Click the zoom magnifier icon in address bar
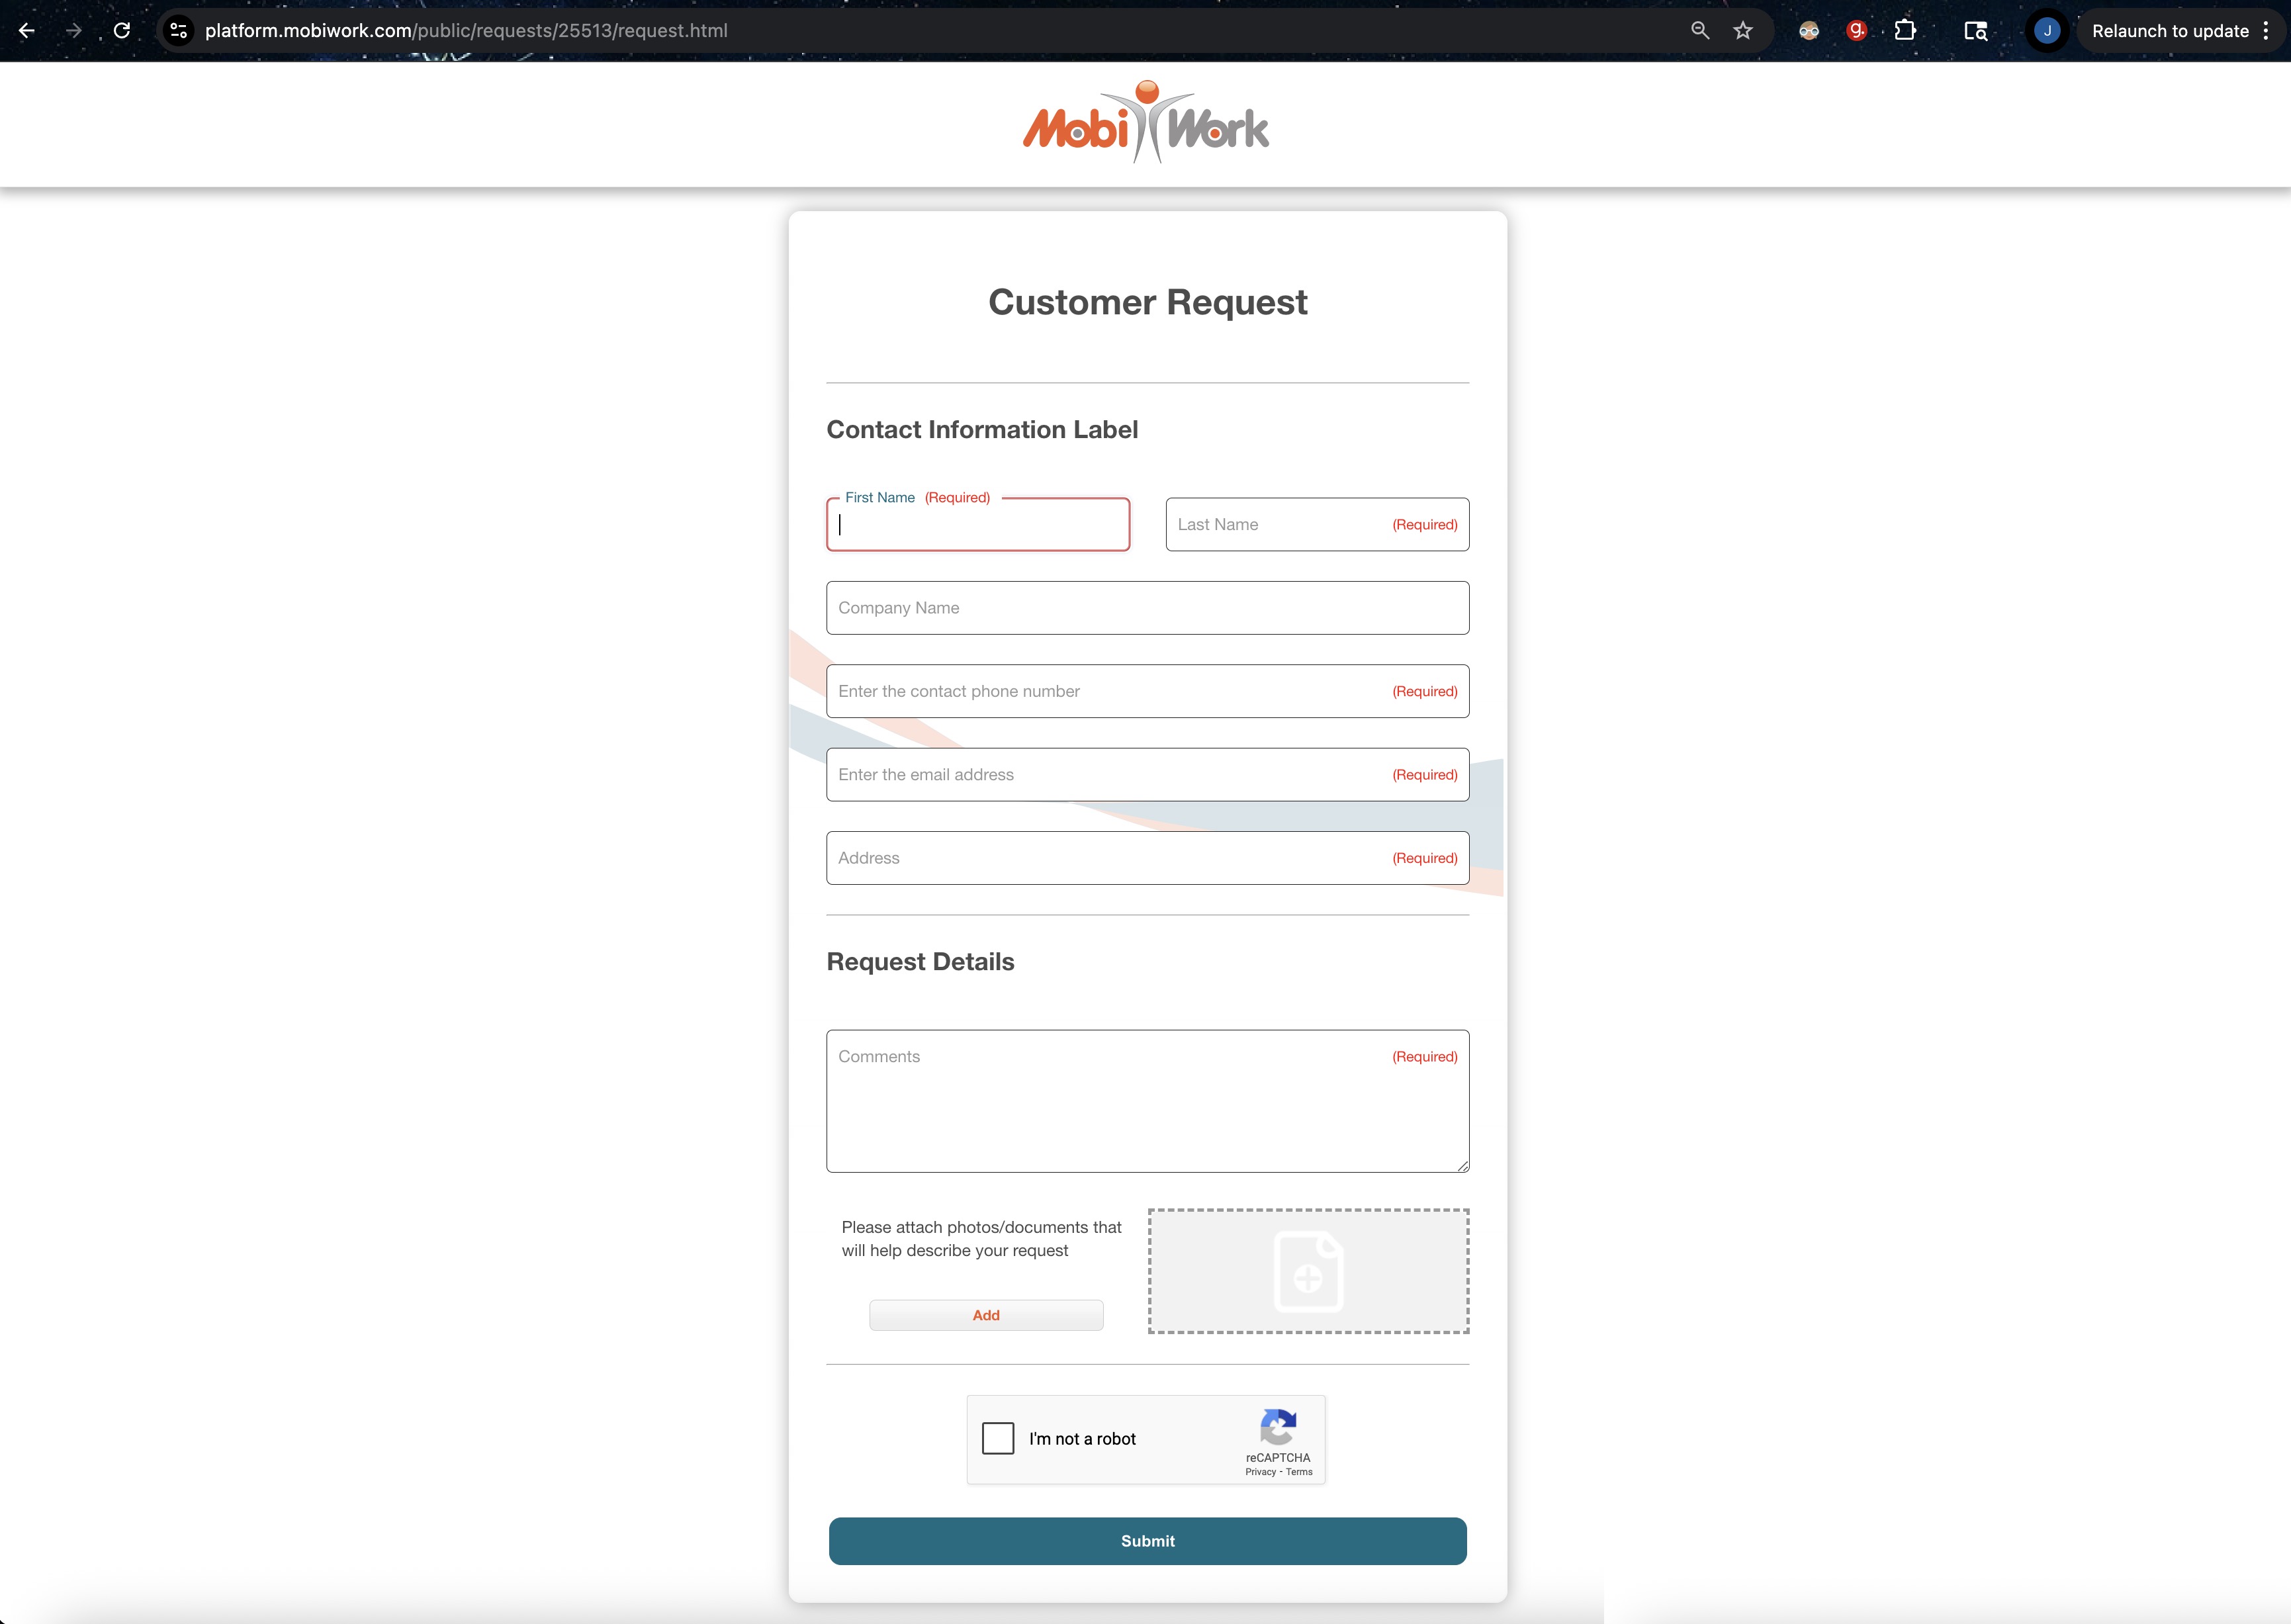This screenshot has height=1624, width=2291. pos(1699,31)
